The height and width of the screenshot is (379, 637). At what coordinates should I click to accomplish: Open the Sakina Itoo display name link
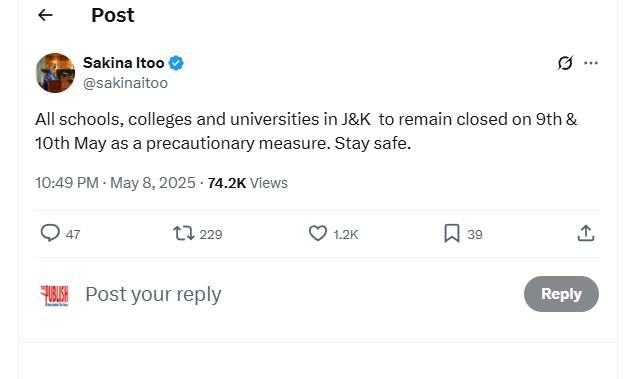[124, 63]
